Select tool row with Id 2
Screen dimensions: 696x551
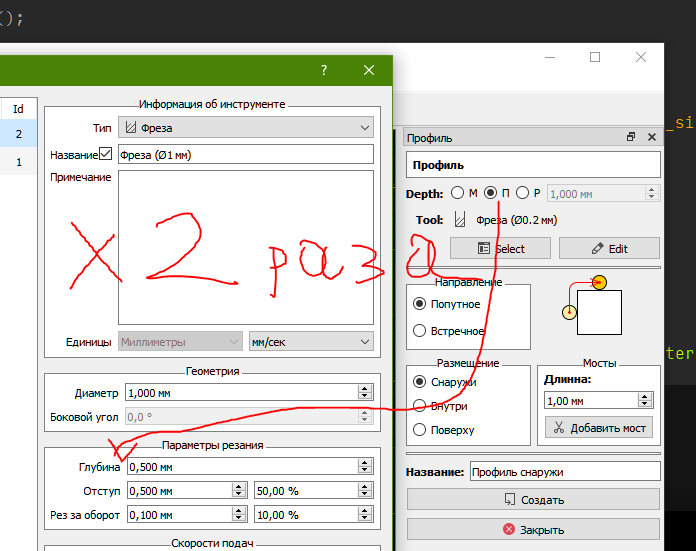point(18,134)
